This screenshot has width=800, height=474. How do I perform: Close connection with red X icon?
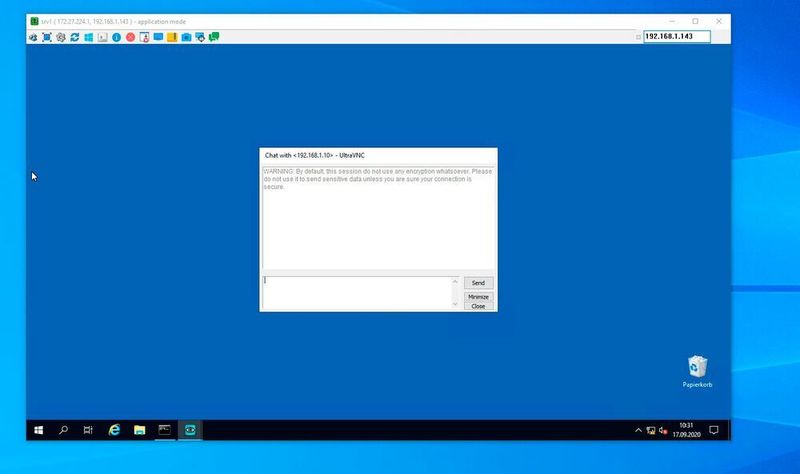(131, 37)
